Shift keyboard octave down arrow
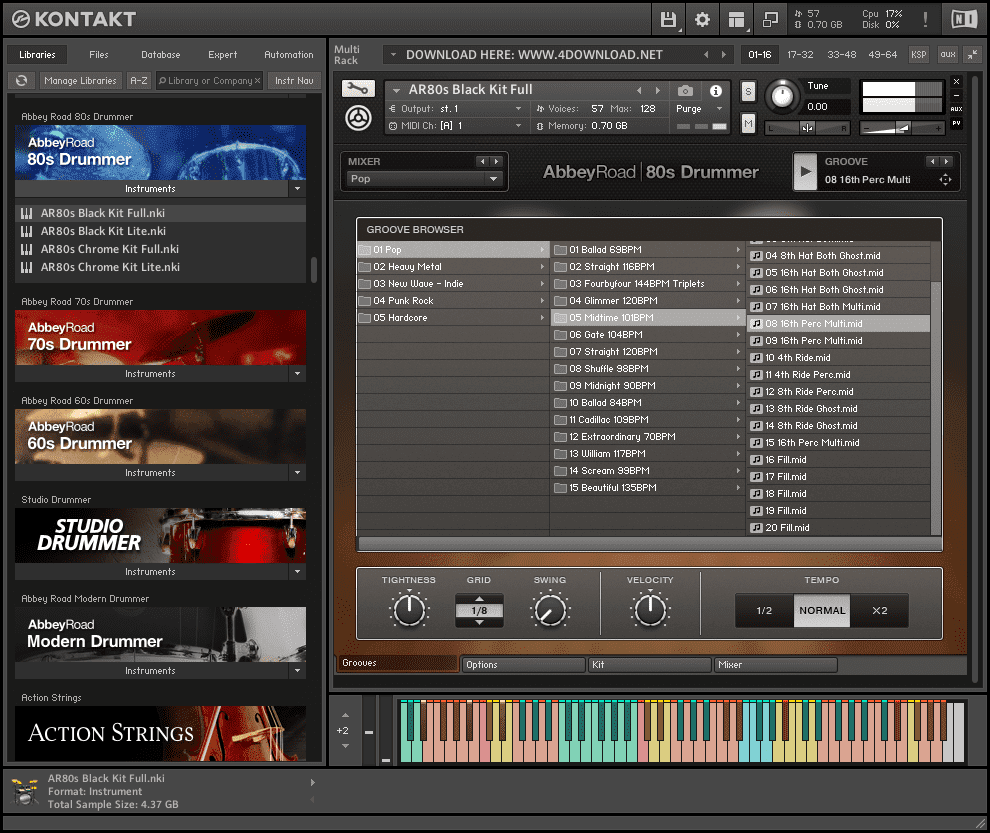The width and height of the screenshot is (990, 833). [345, 746]
